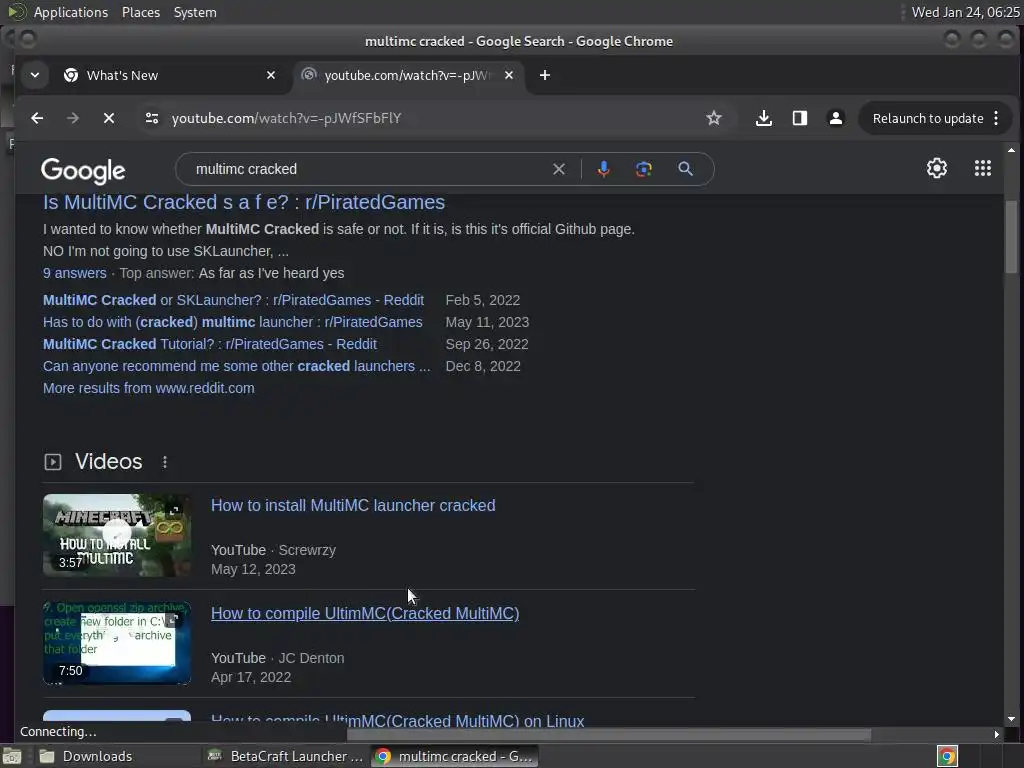Open the site information icon in the address bar
Screen dimensions: 1024x768
tap(152, 118)
